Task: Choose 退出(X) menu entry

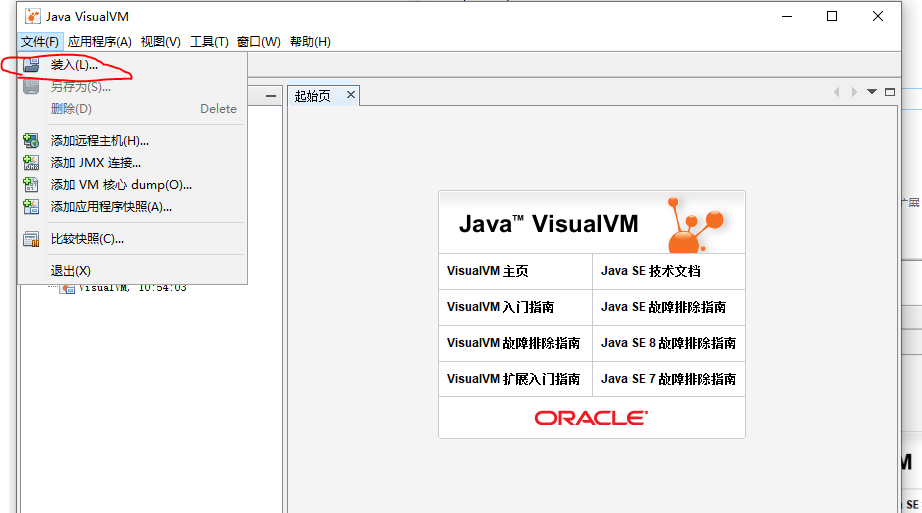Action: (132, 271)
